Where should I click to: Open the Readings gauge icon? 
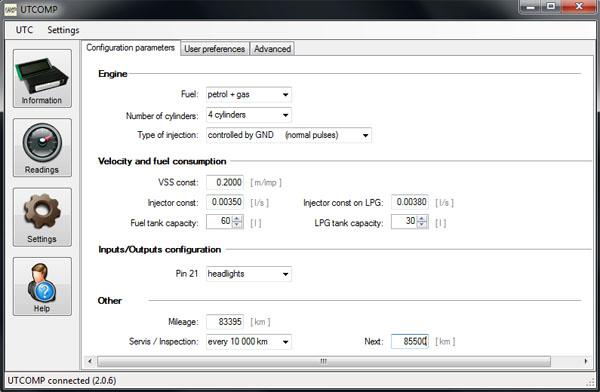42,148
